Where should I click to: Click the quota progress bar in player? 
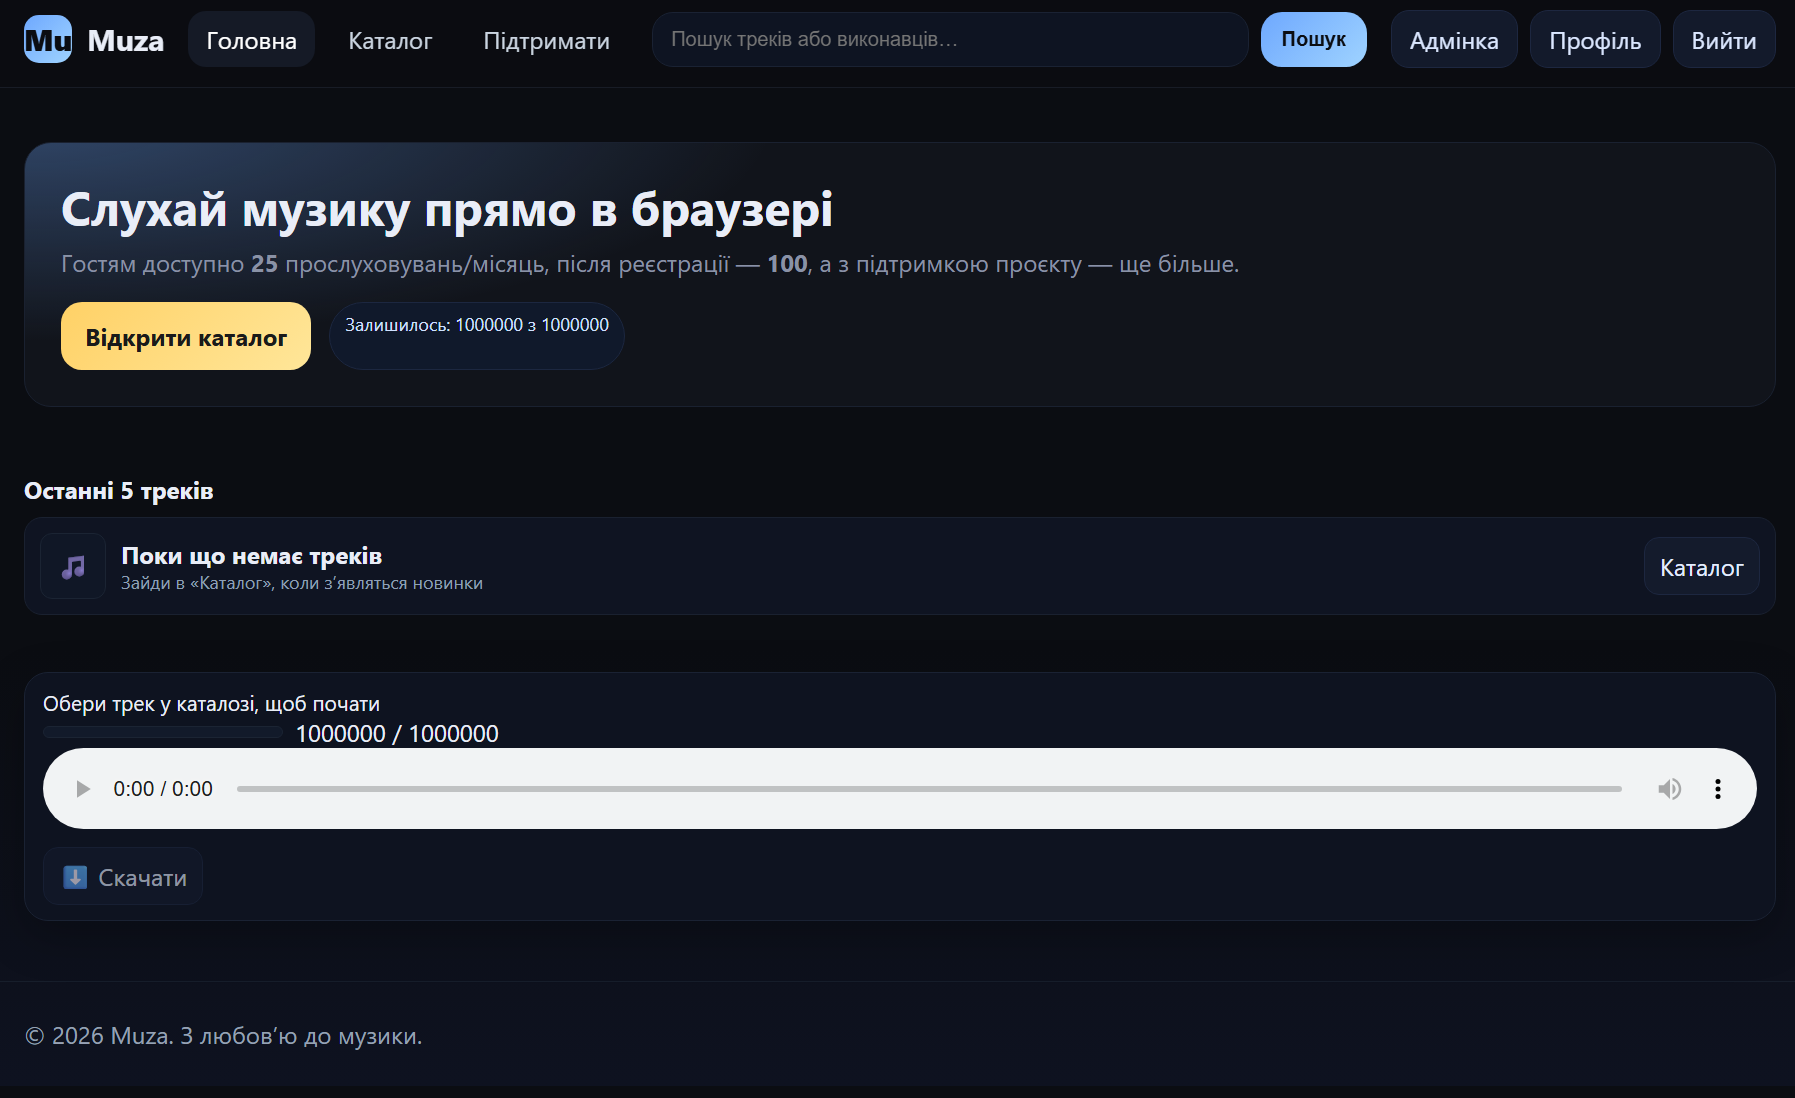pos(163,733)
